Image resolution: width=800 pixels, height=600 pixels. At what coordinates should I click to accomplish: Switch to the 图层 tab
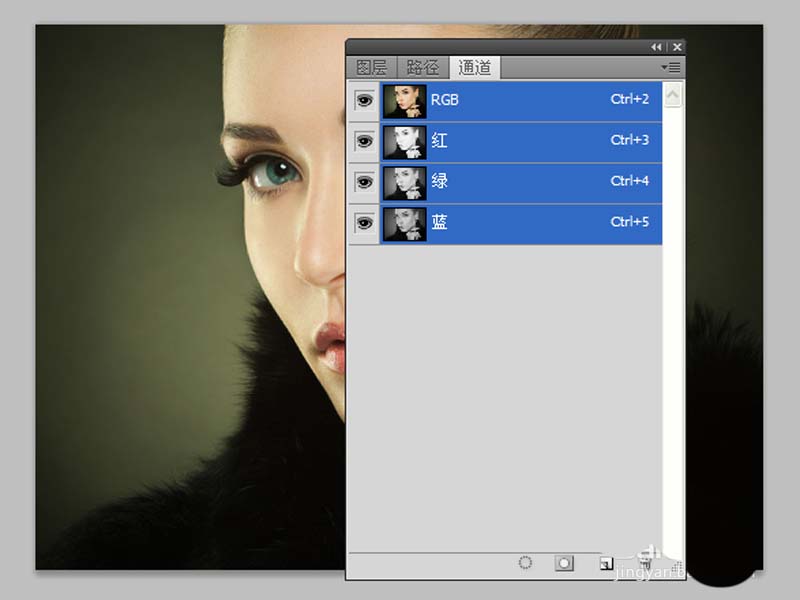click(x=371, y=68)
